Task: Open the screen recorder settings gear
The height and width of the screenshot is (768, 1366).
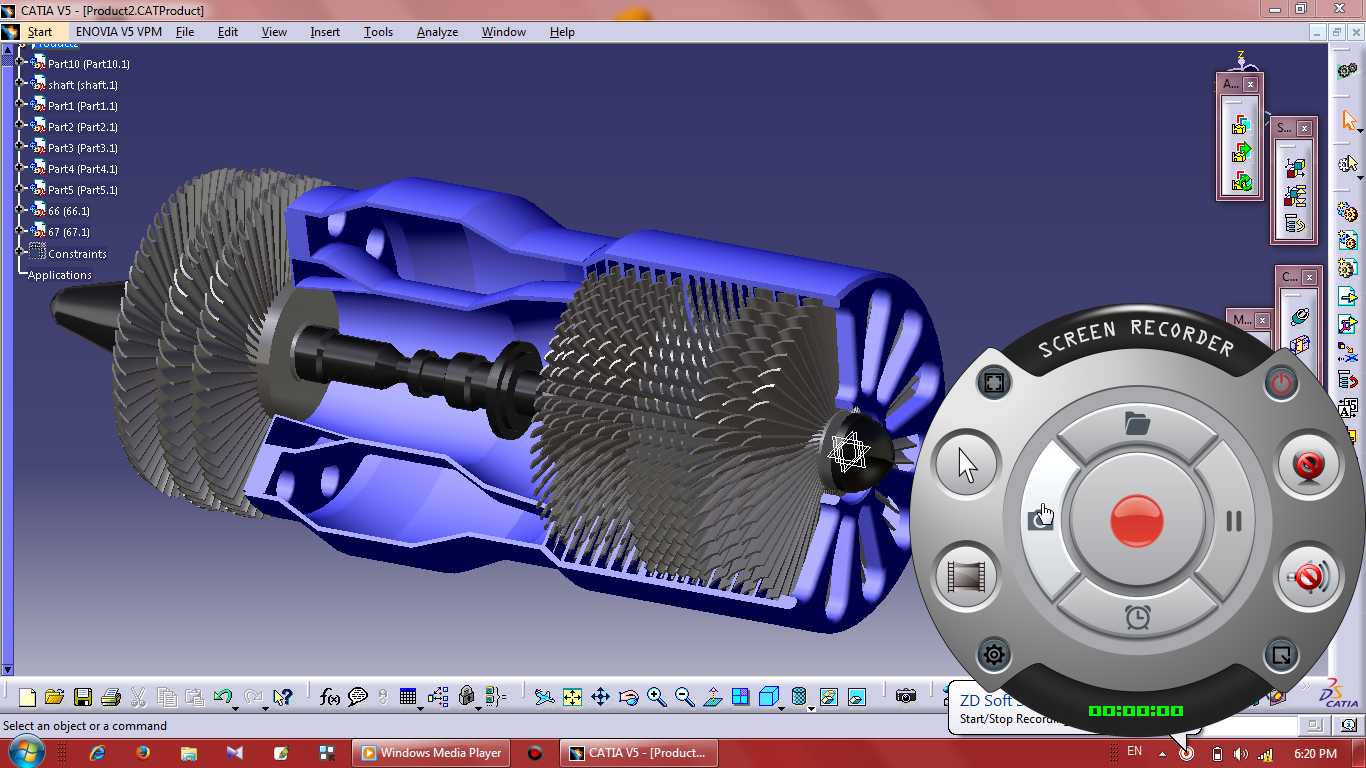Action: click(994, 655)
